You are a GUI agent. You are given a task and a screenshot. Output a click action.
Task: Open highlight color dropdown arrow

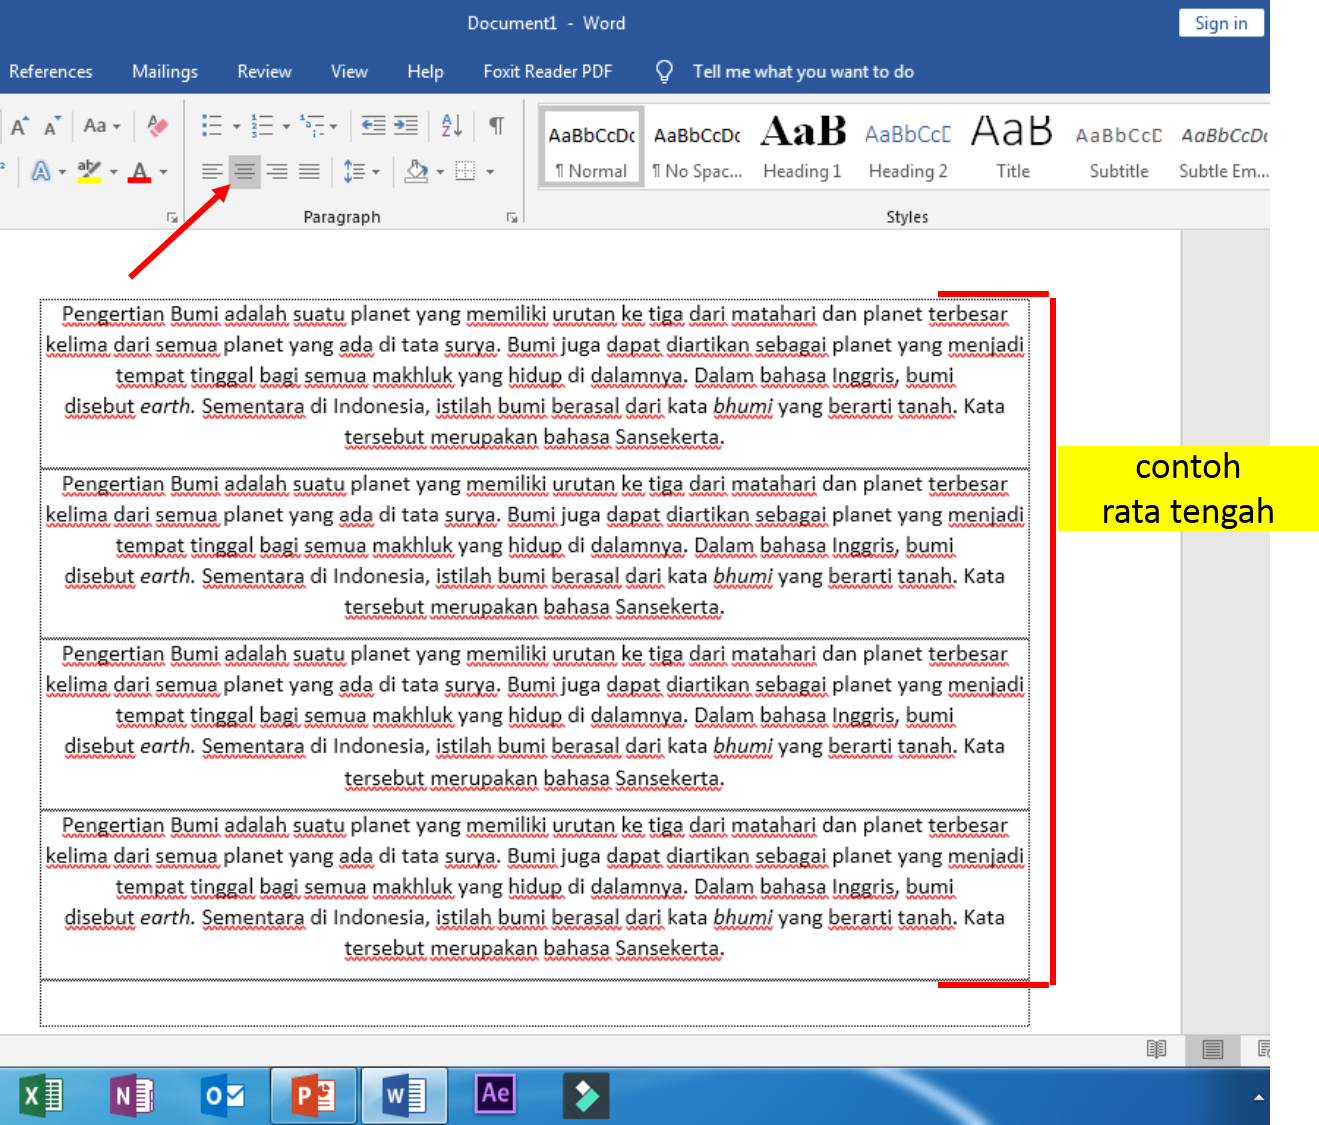pos(113,172)
